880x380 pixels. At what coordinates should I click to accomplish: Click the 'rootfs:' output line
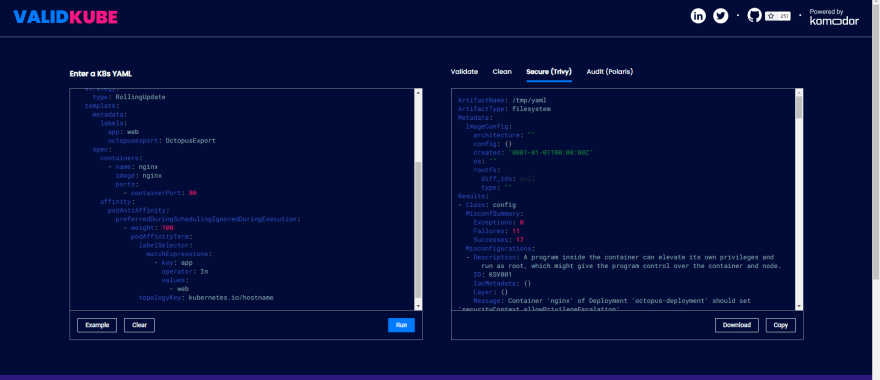[x=487, y=170]
